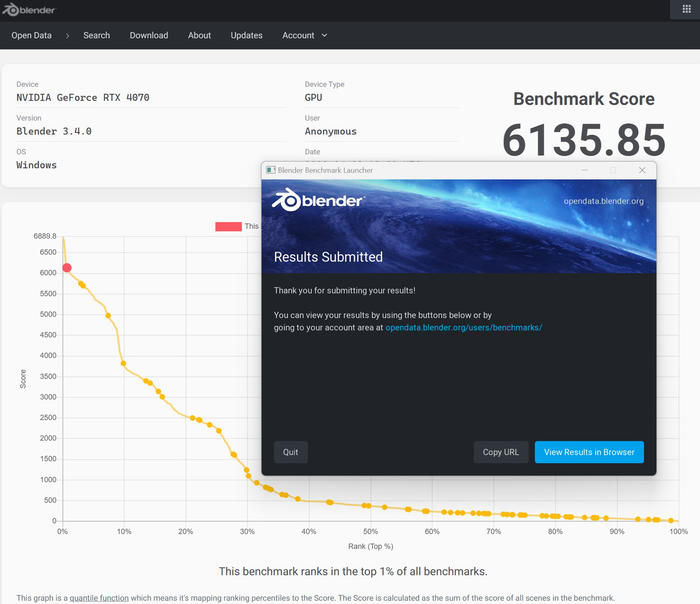
Task: Click the 100% x-axis tick label
Action: [678, 531]
